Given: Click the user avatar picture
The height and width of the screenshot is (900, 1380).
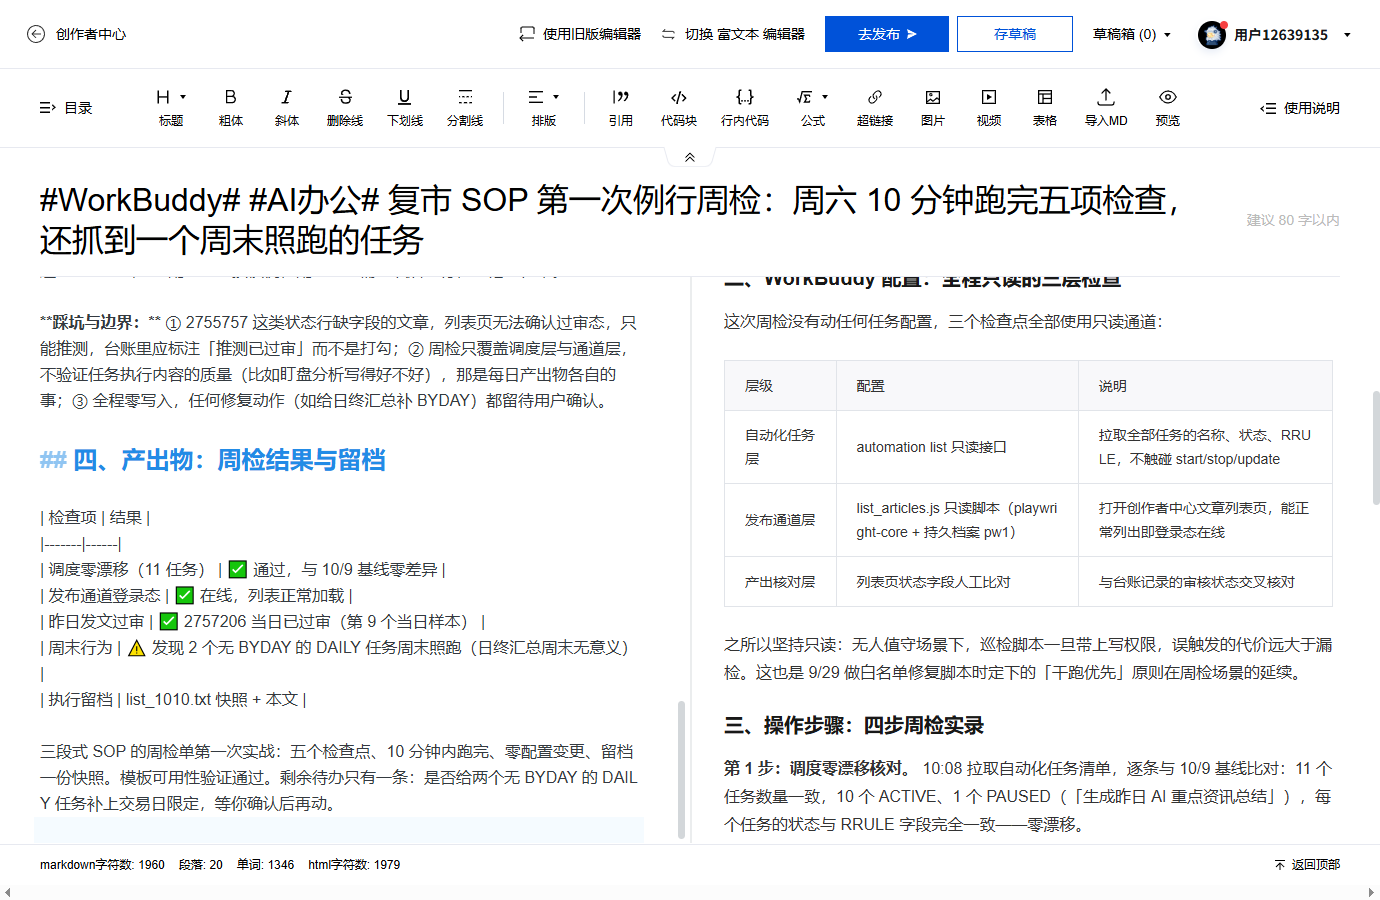Looking at the screenshot, I should point(1212,34).
